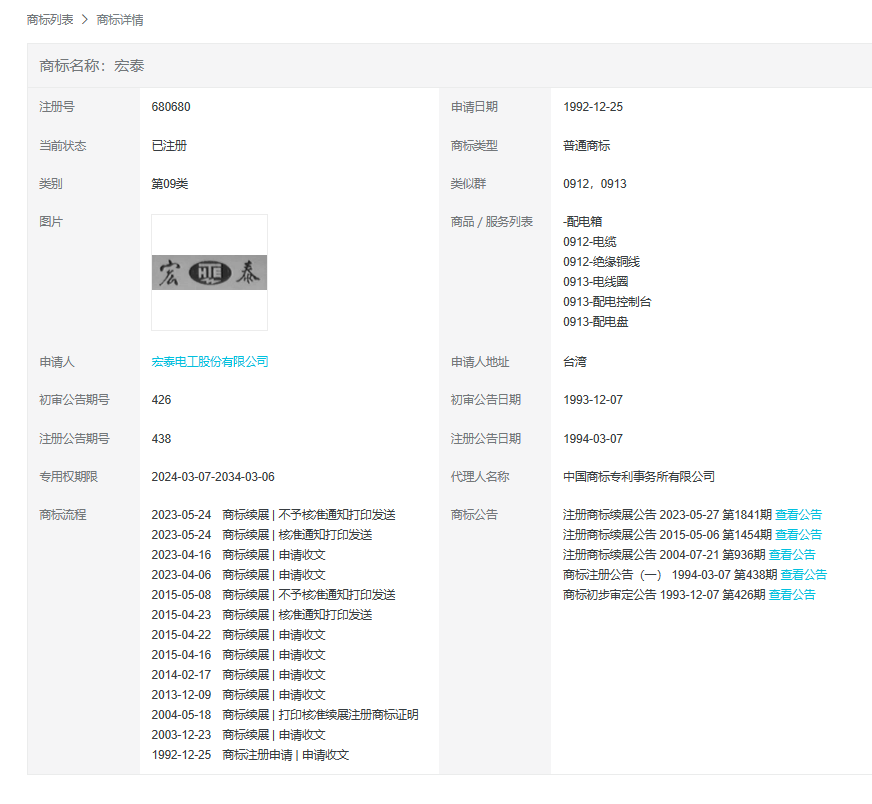872x804 pixels.
Task: Click goods item 0913-配电盘
Action: 596,322
